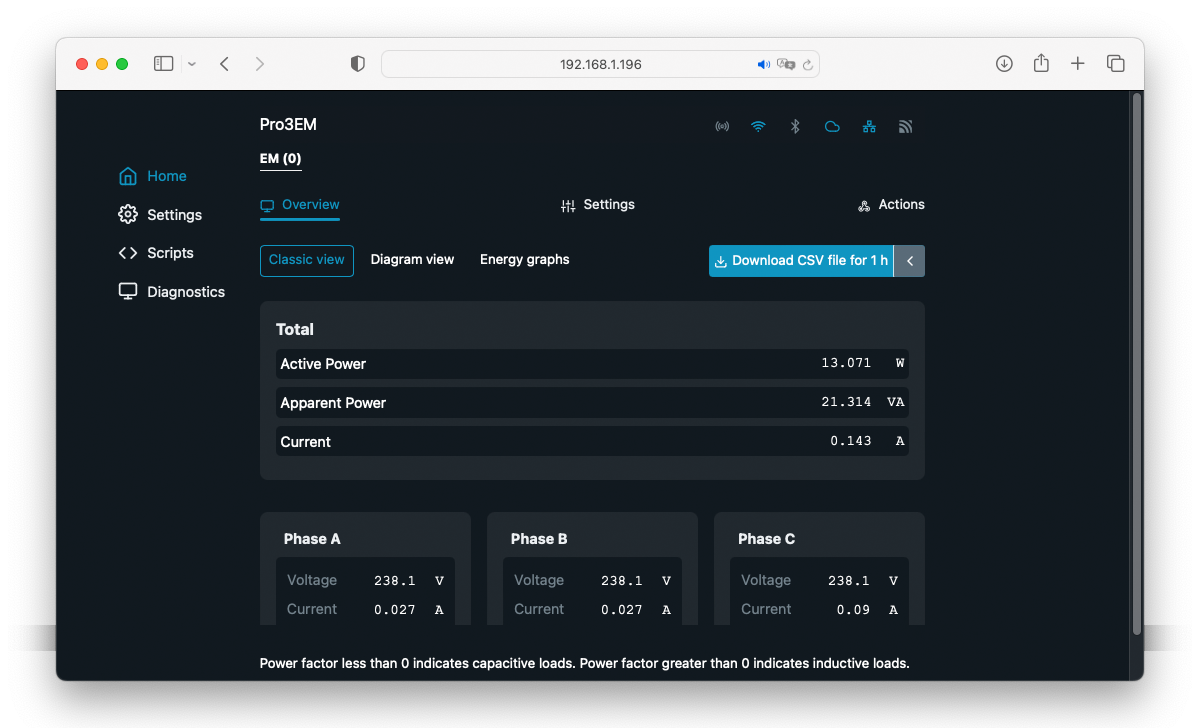Click the access point status icon
Screen dimensions: 1200x728
tap(722, 127)
